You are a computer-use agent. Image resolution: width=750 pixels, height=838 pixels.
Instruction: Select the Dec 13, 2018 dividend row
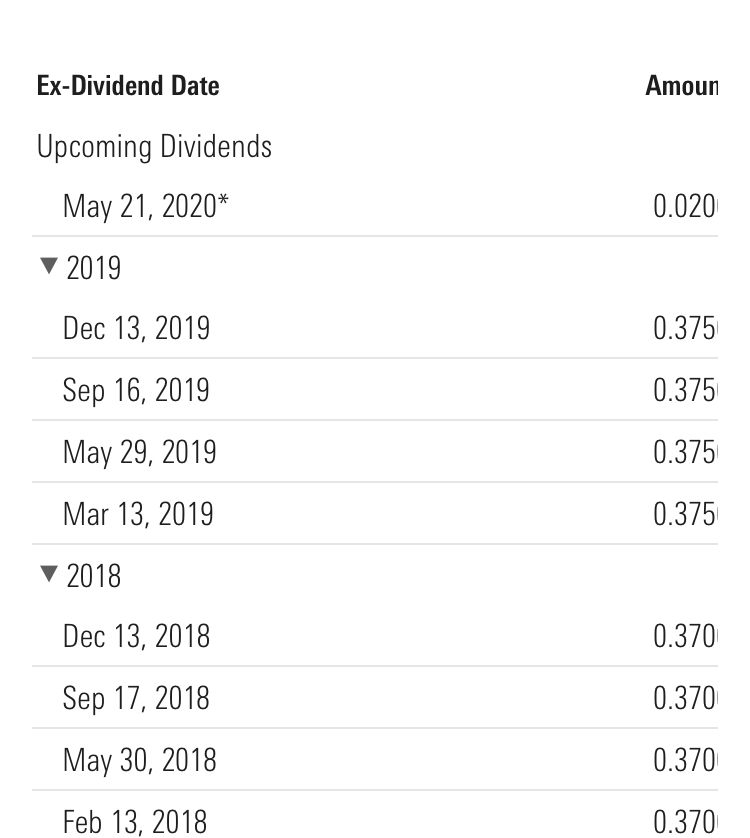(x=136, y=637)
